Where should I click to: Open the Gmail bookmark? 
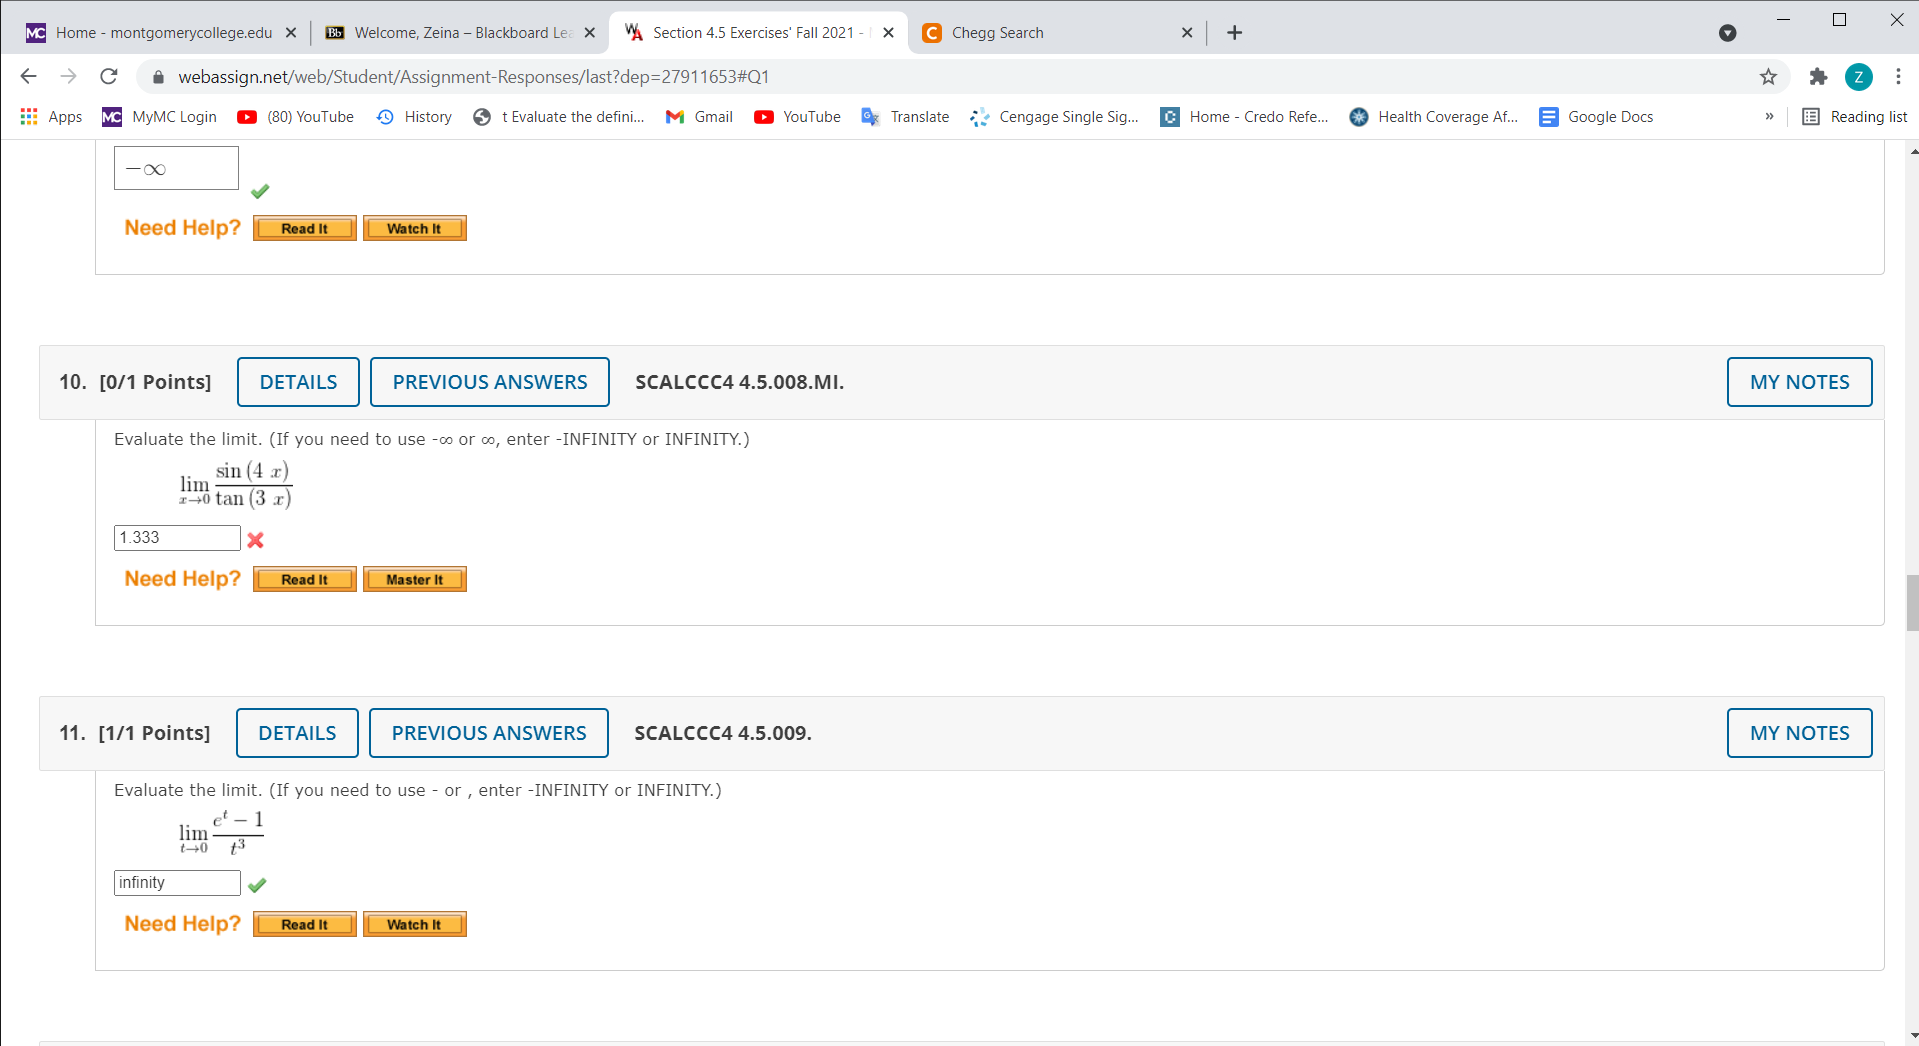(699, 117)
